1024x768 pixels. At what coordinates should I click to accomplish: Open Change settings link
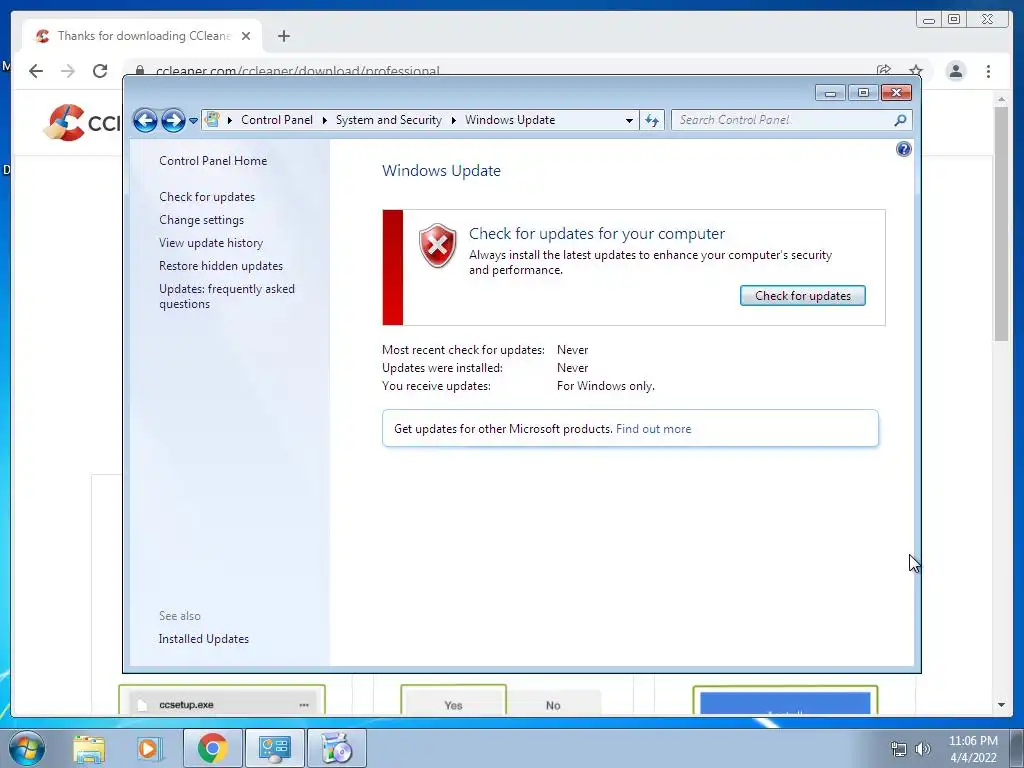coord(201,220)
